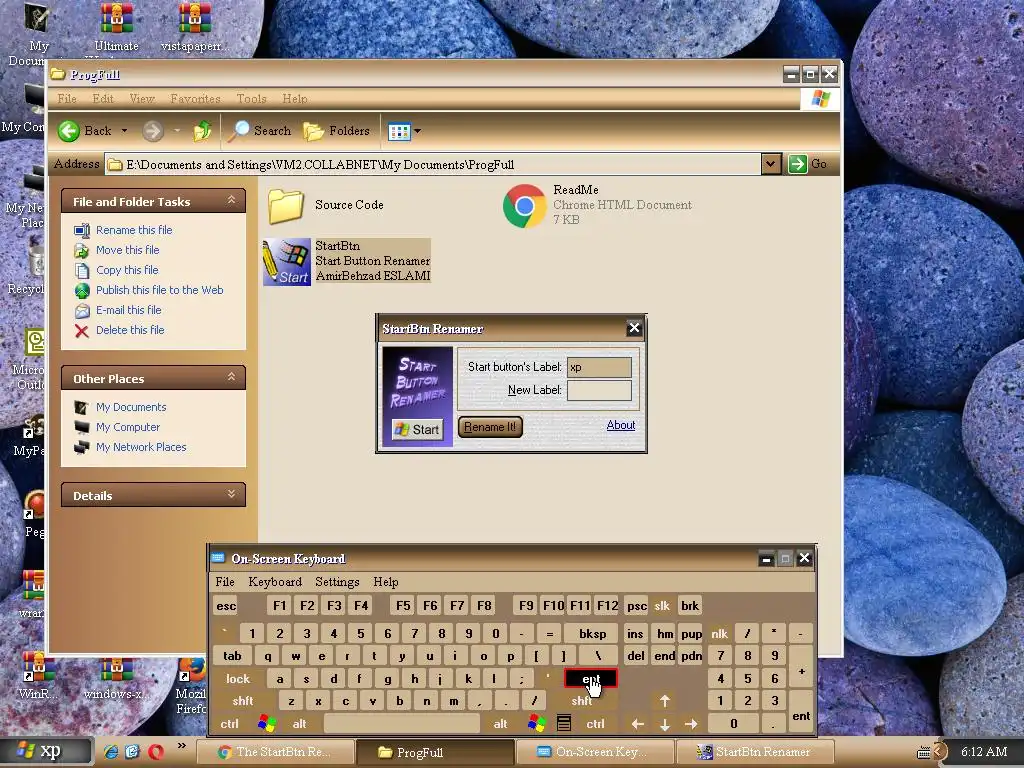Expand quick launch overflow chevron

[182, 745]
